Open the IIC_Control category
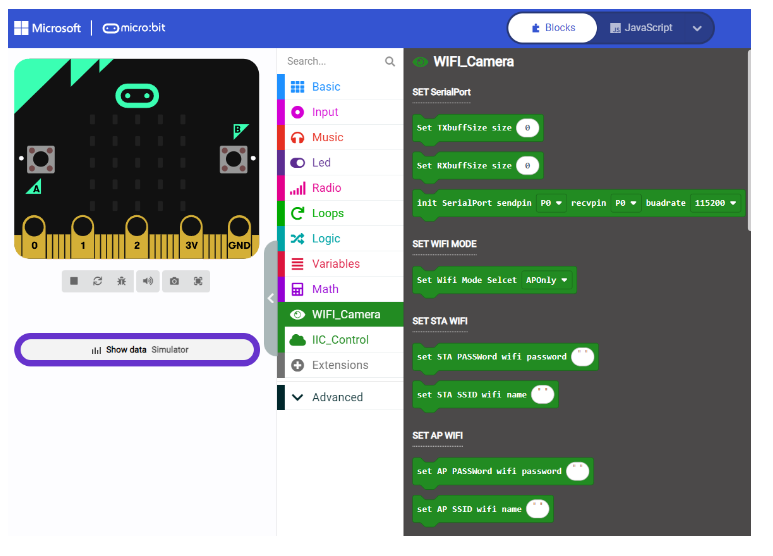The height and width of the screenshot is (556, 773). tap(340, 340)
